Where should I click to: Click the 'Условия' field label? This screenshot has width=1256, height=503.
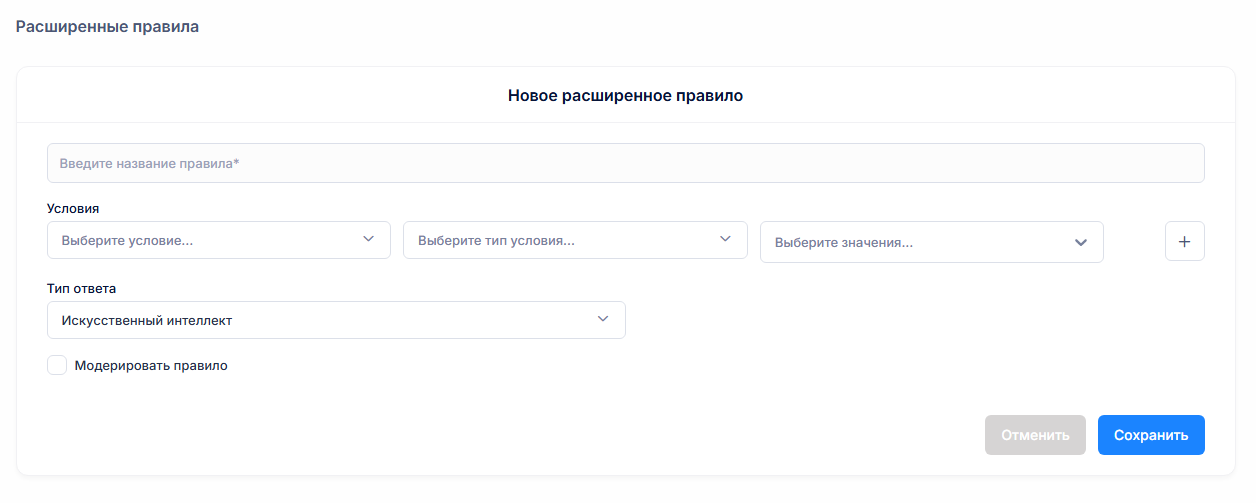coord(73,209)
